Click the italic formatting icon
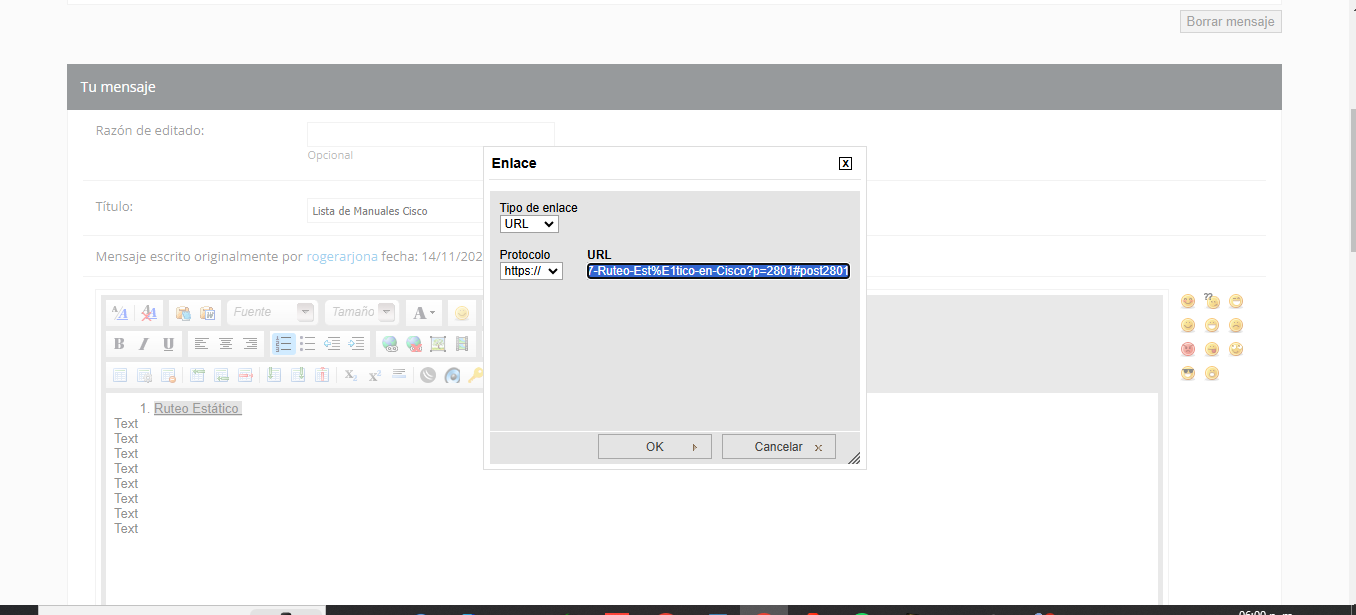This screenshot has height=615, width=1356. [144, 344]
